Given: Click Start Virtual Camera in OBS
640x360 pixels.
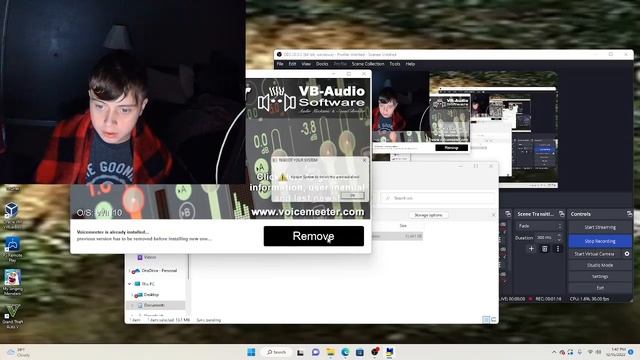Looking at the screenshot, I should 594,254.
